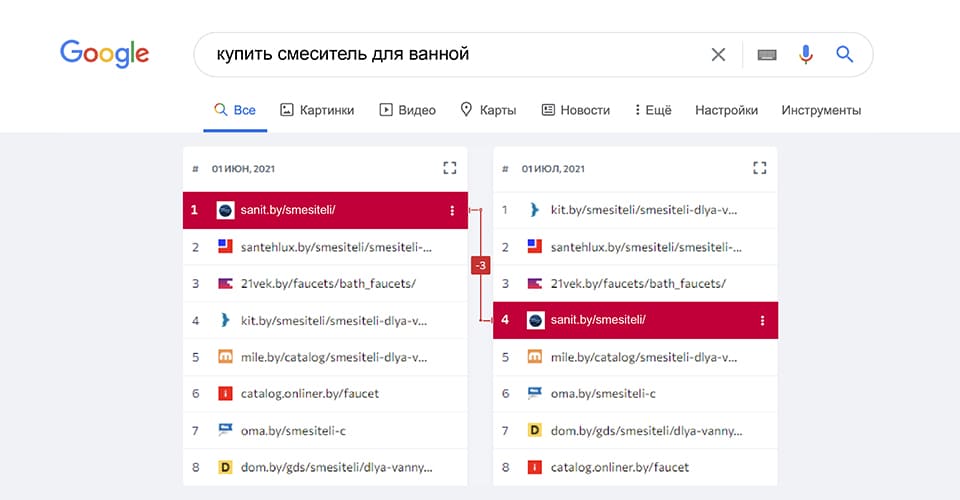
Task: Click the catalog.onliner.by favicon in July list
Action: click(x=534, y=468)
